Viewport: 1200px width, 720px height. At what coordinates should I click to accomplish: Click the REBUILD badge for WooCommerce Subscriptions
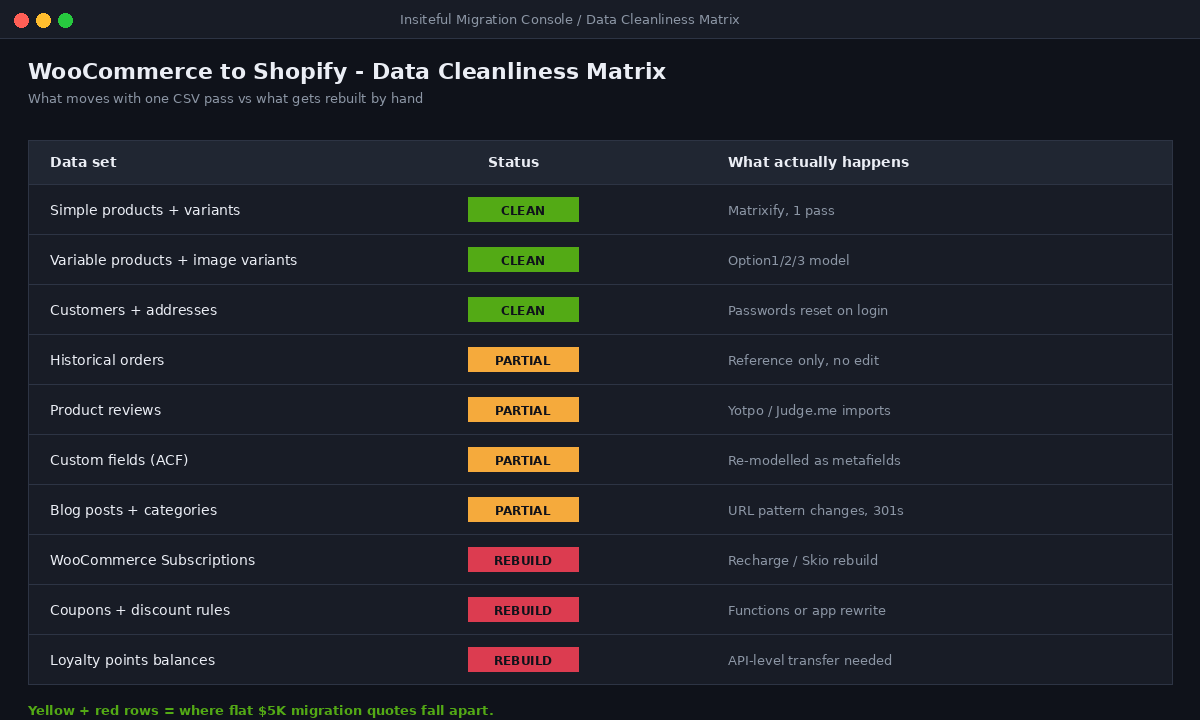point(523,560)
